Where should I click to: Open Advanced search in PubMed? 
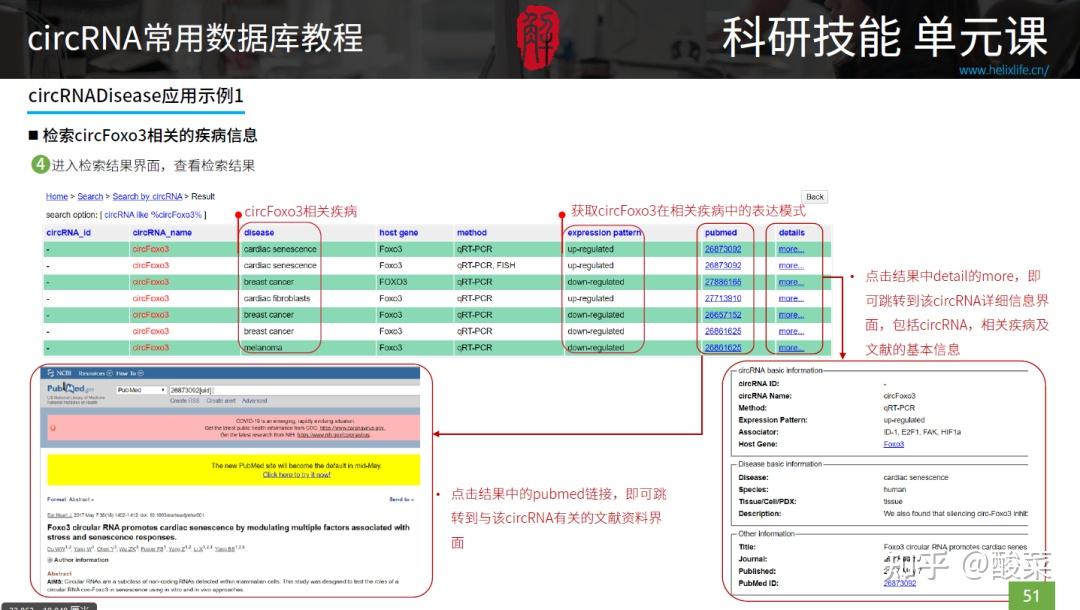pyautogui.click(x=255, y=401)
